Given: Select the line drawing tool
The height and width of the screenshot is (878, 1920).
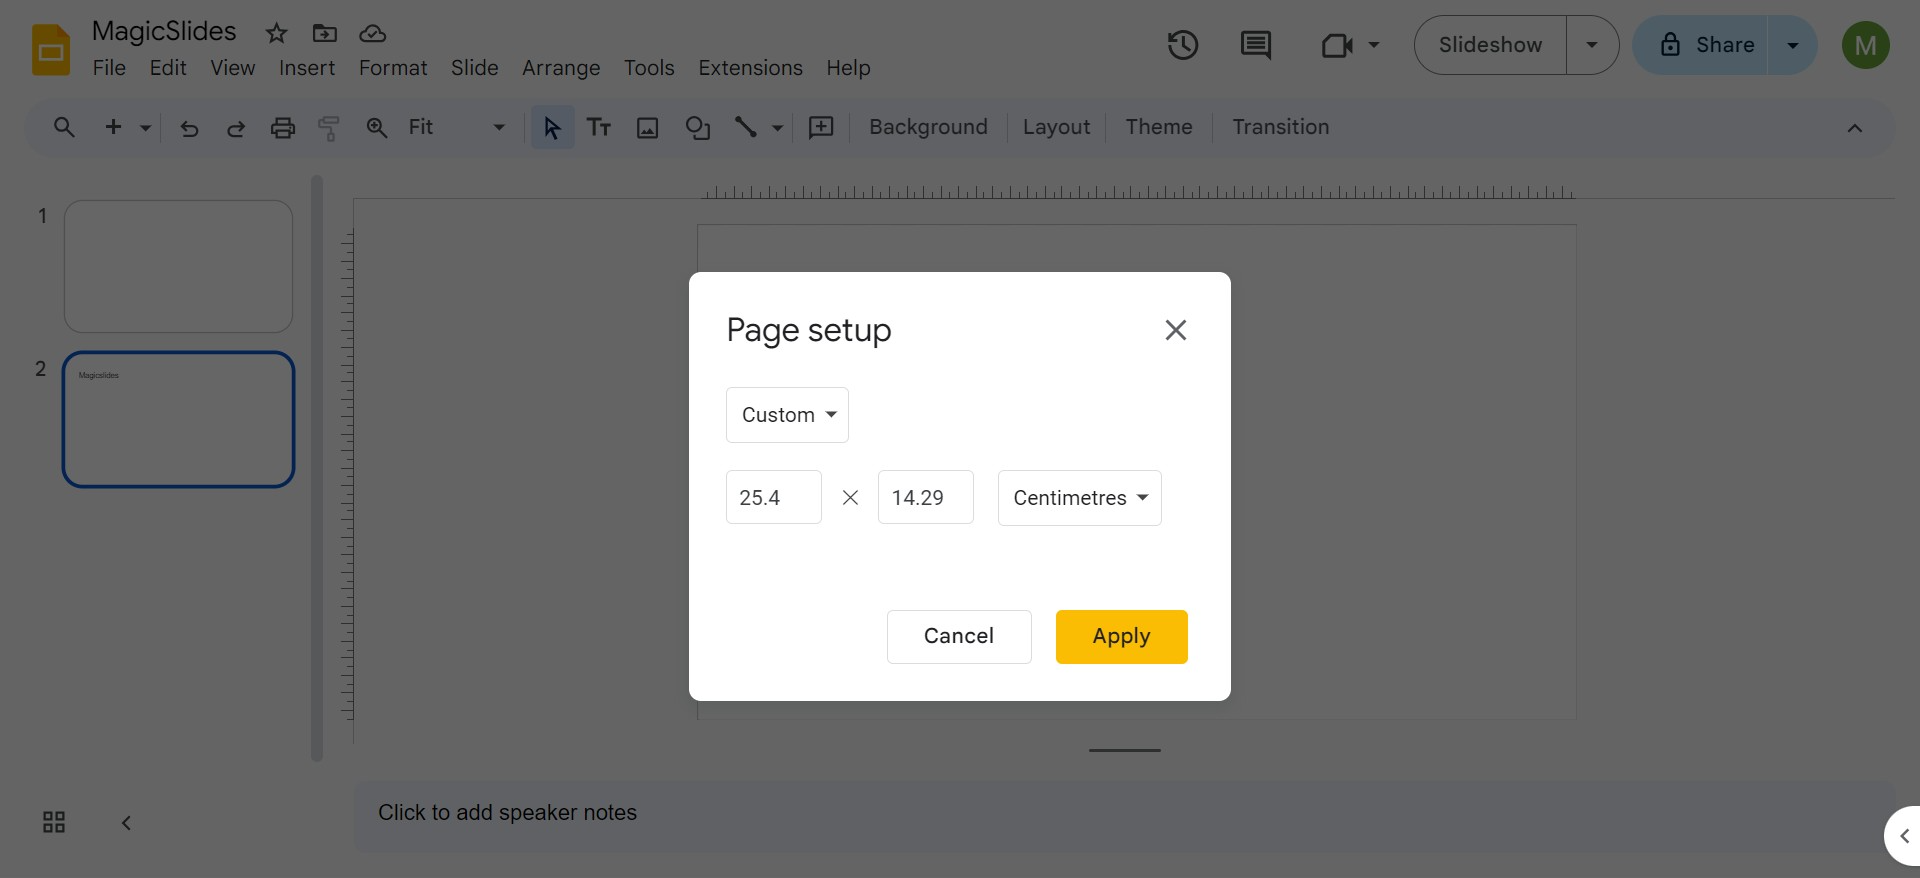Looking at the screenshot, I should coord(746,128).
